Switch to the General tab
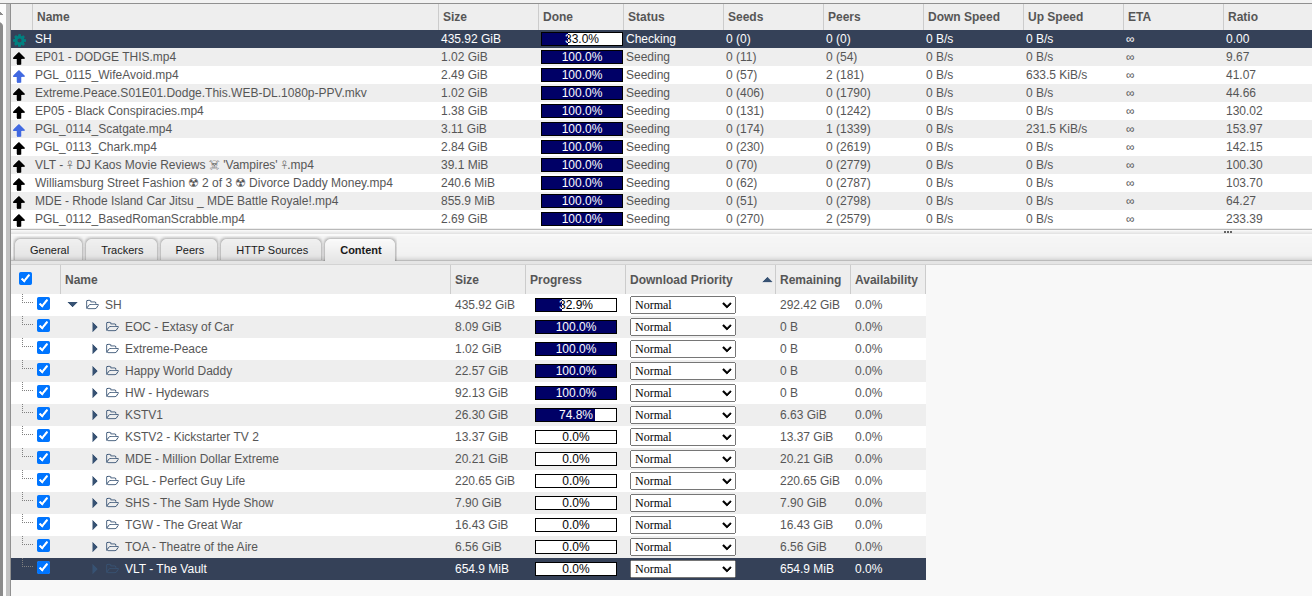The width and height of the screenshot is (1312, 596). click(x=50, y=250)
